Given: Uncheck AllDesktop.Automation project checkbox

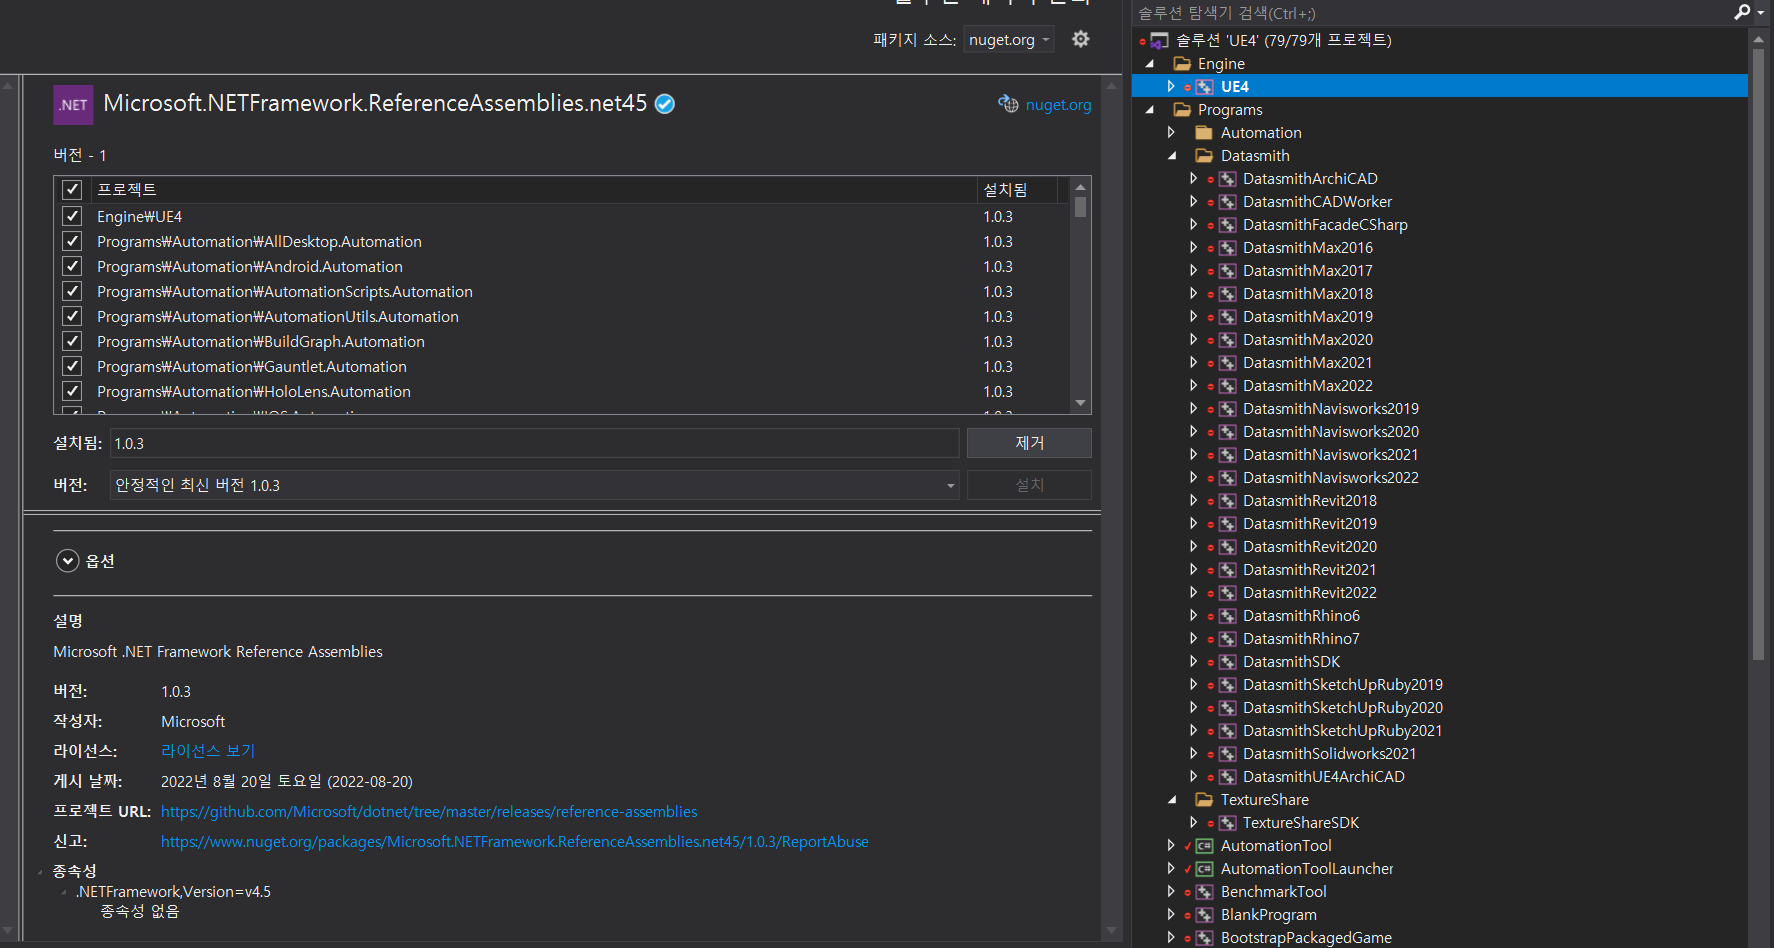Looking at the screenshot, I should coord(72,241).
